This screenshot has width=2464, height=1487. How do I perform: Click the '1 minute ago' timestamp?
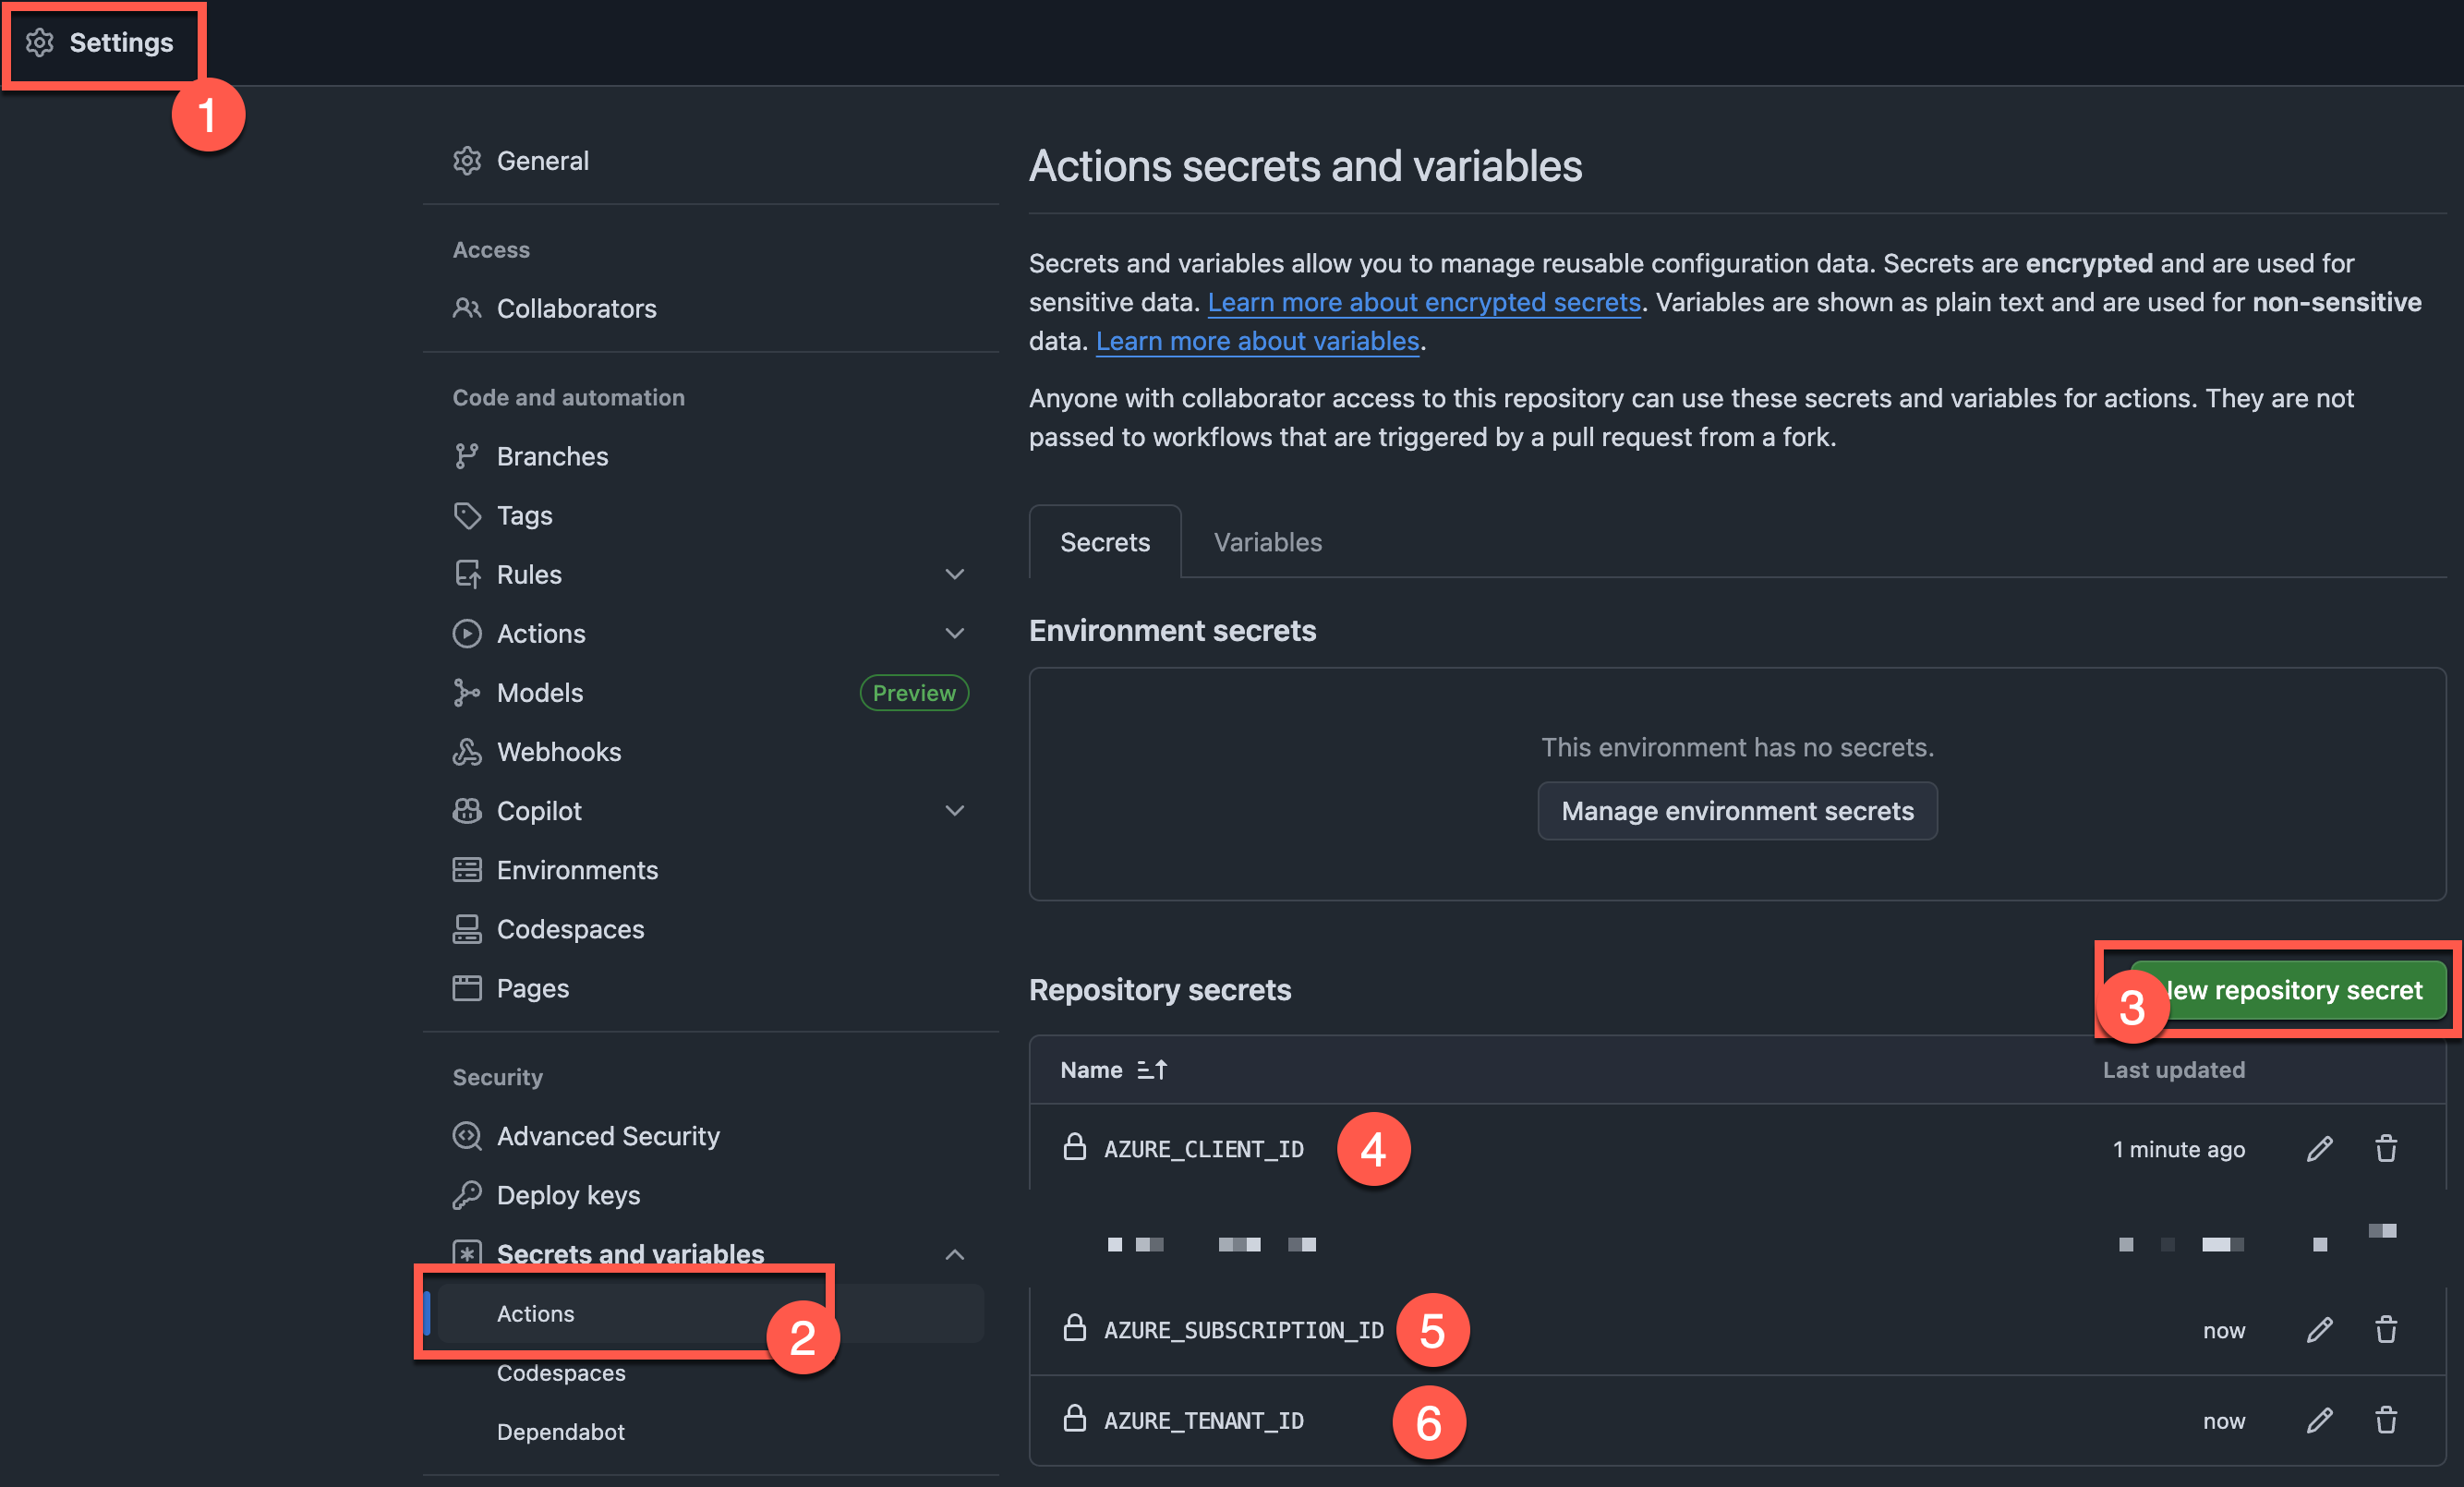(2178, 1149)
